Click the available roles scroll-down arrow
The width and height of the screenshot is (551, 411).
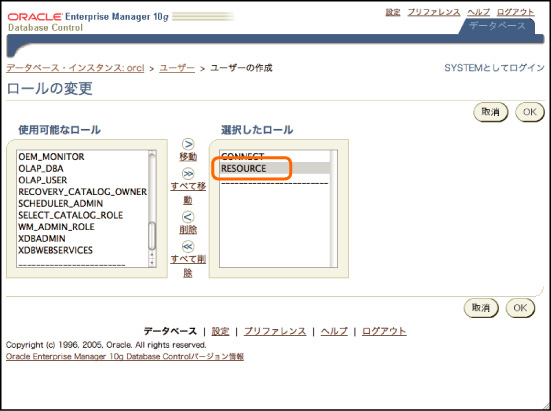(152, 263)
